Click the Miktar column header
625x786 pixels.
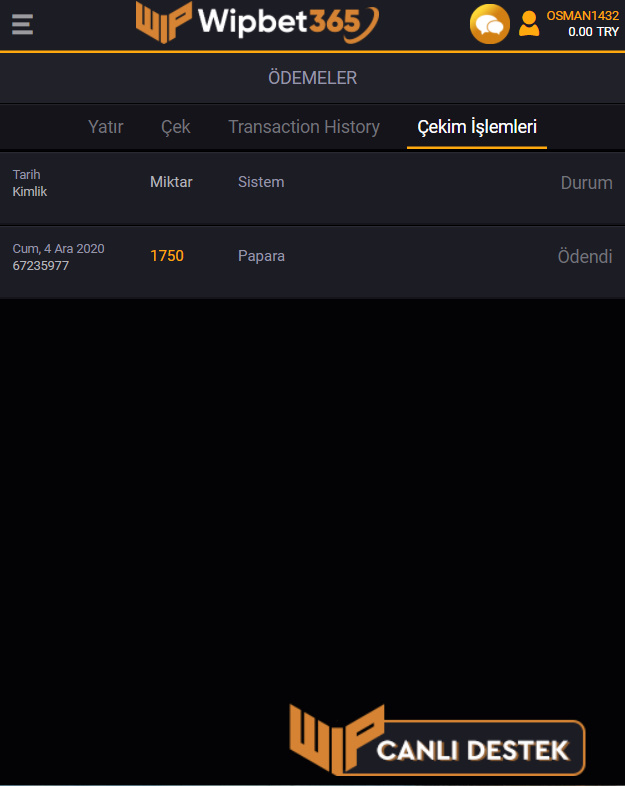171,182
